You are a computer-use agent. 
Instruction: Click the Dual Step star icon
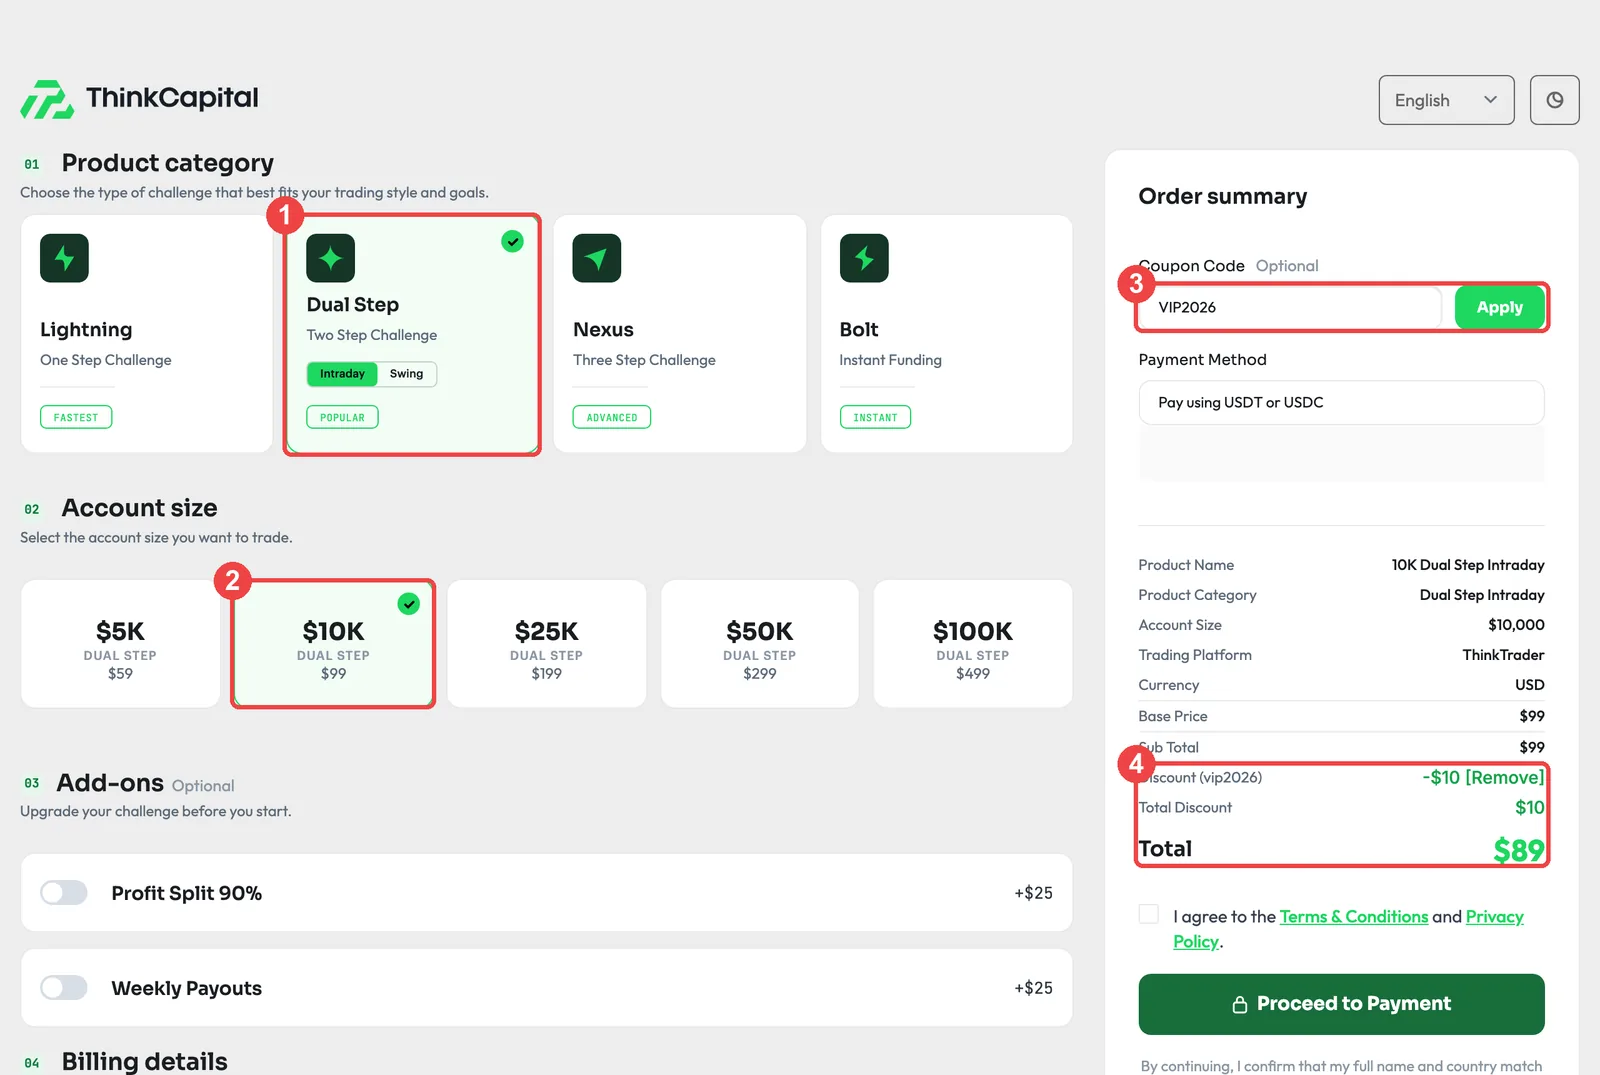[x=330, y=258]
